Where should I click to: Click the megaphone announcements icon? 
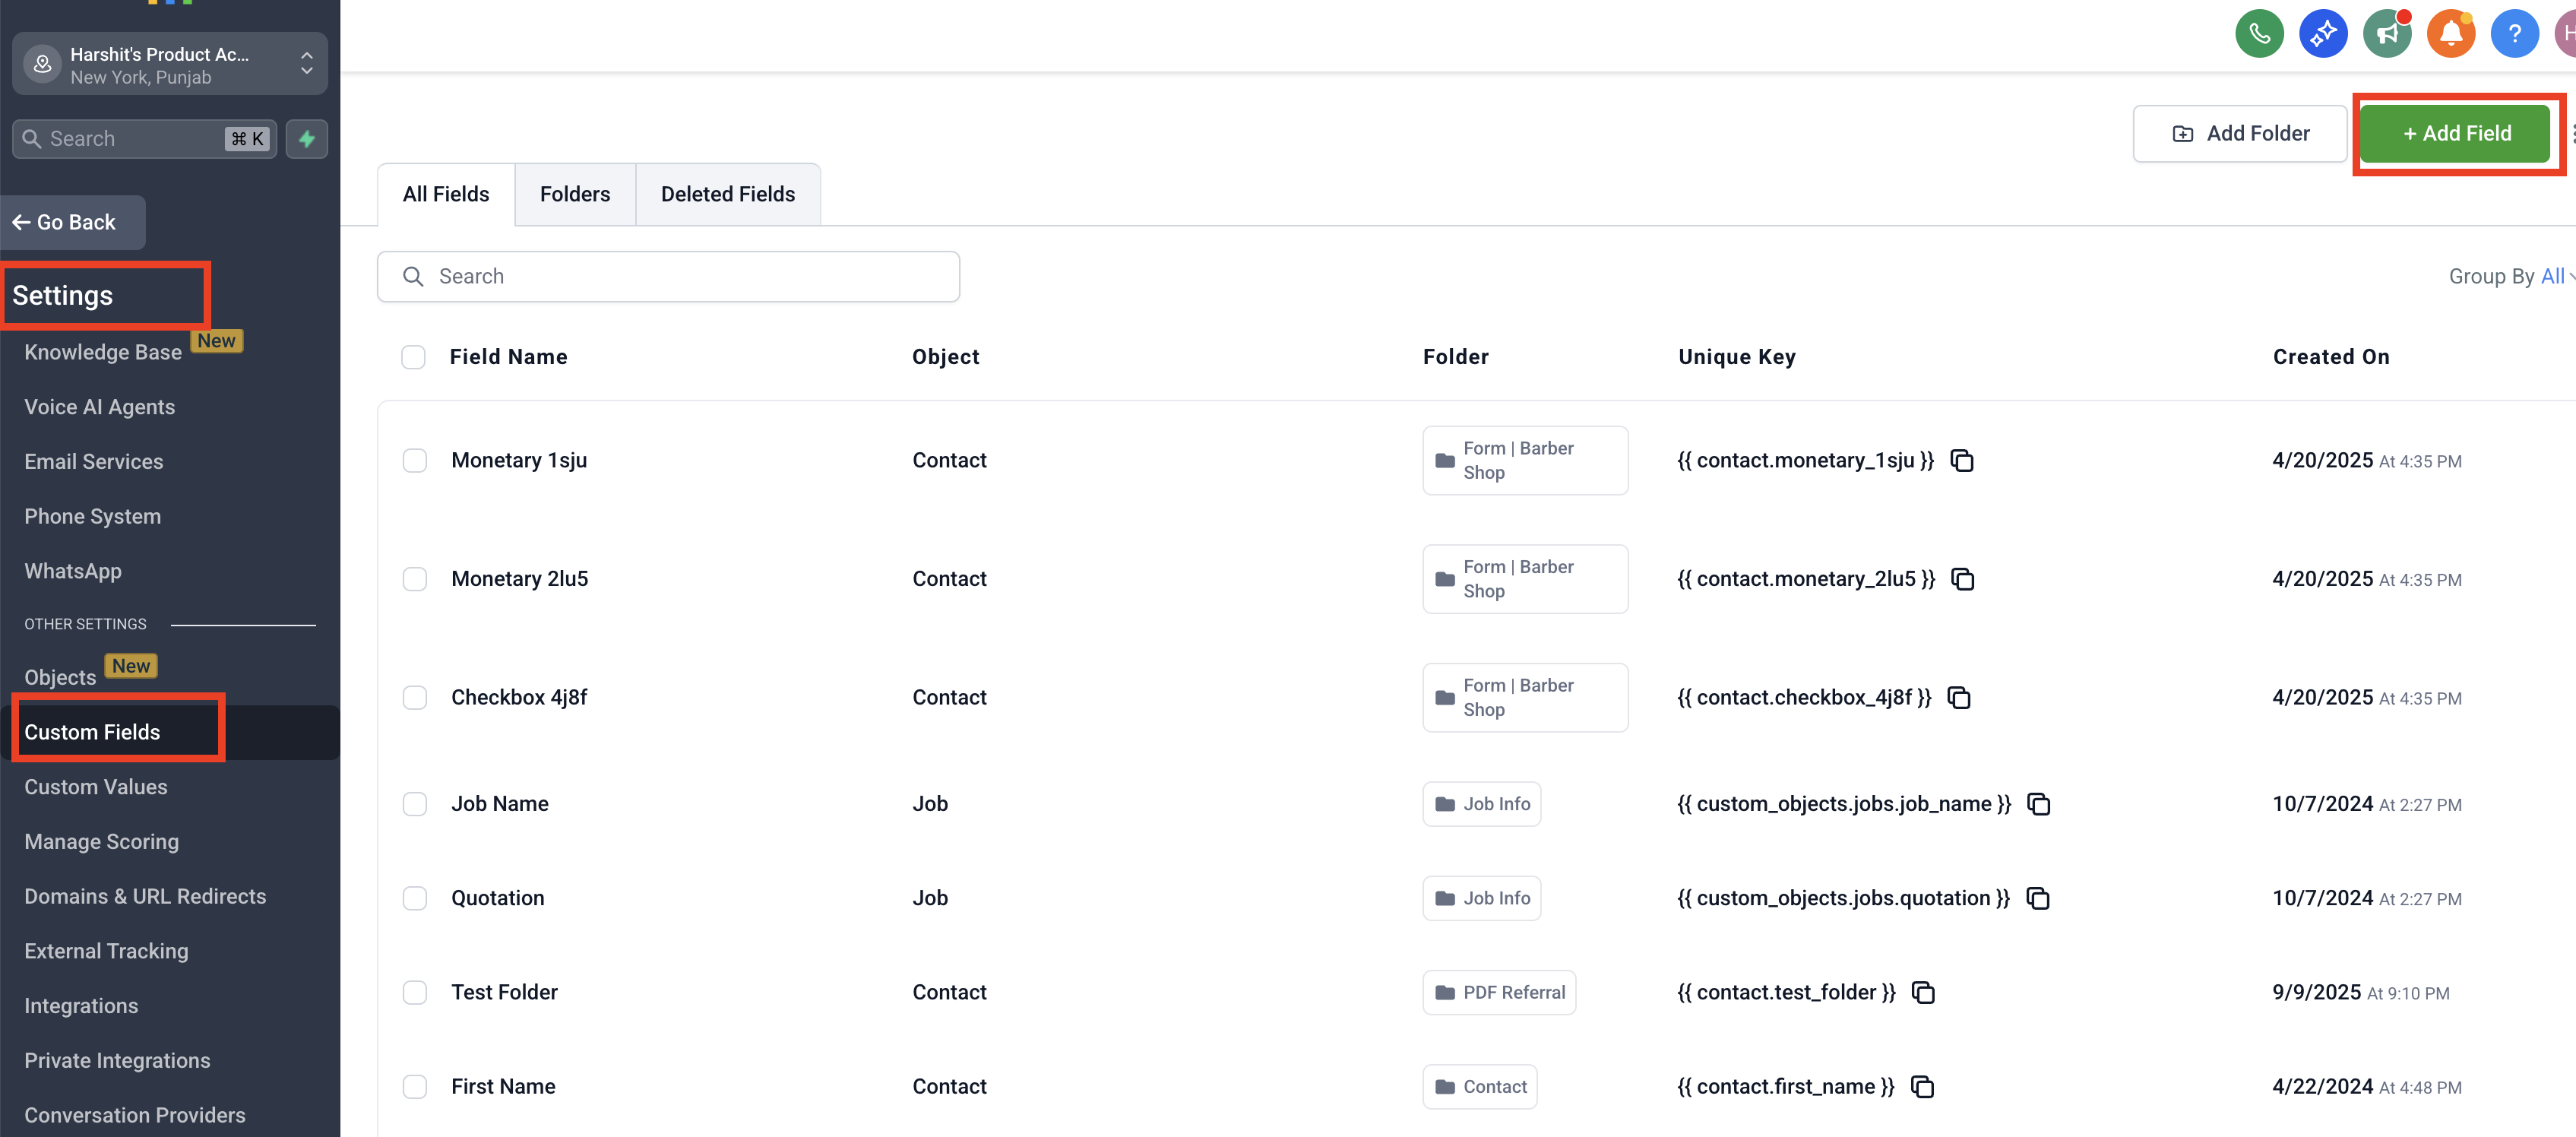2387,34
